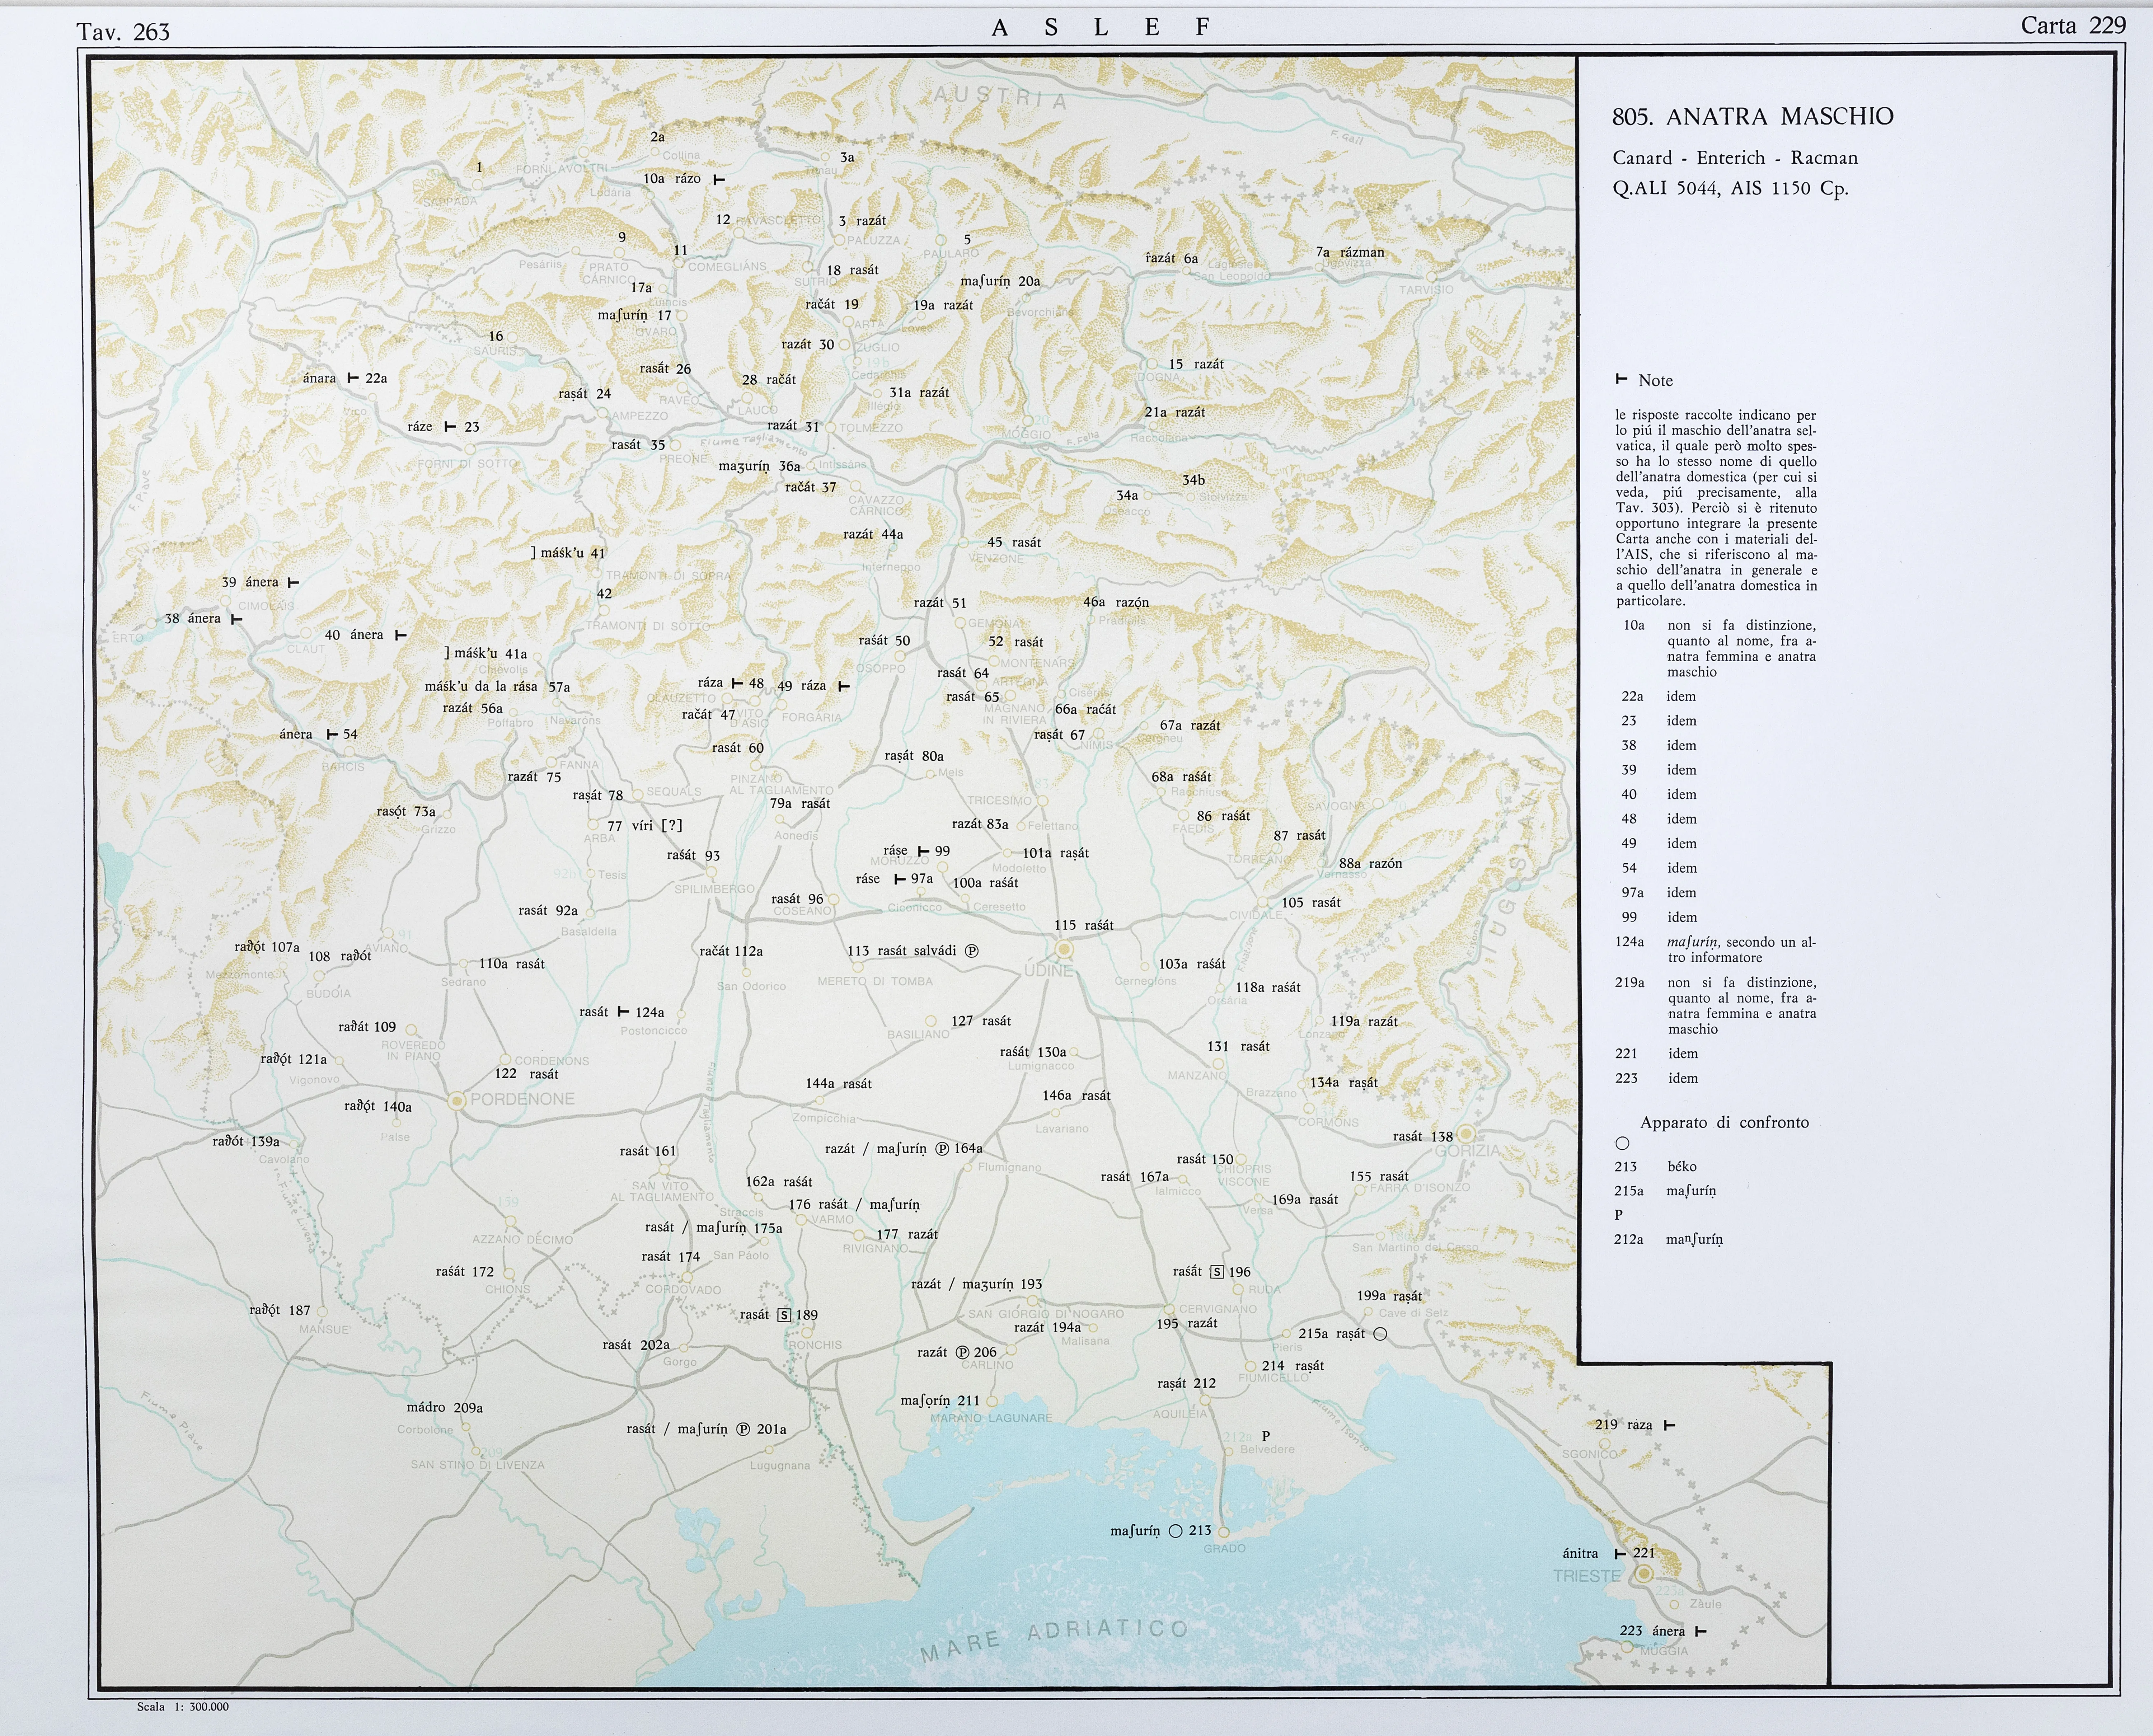
Task: Click the circle symbol next to 213 Grado
Action: click(x=1175, y=1531)
